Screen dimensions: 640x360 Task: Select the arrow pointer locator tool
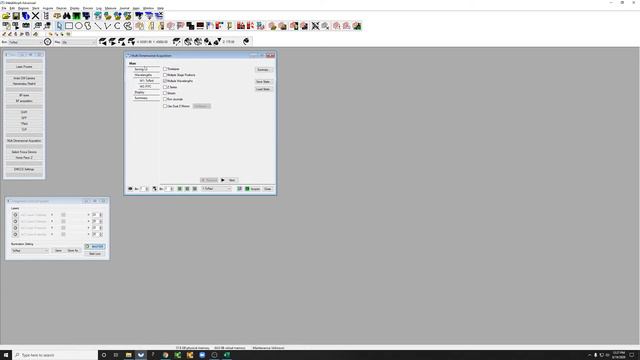pos(59,26)
